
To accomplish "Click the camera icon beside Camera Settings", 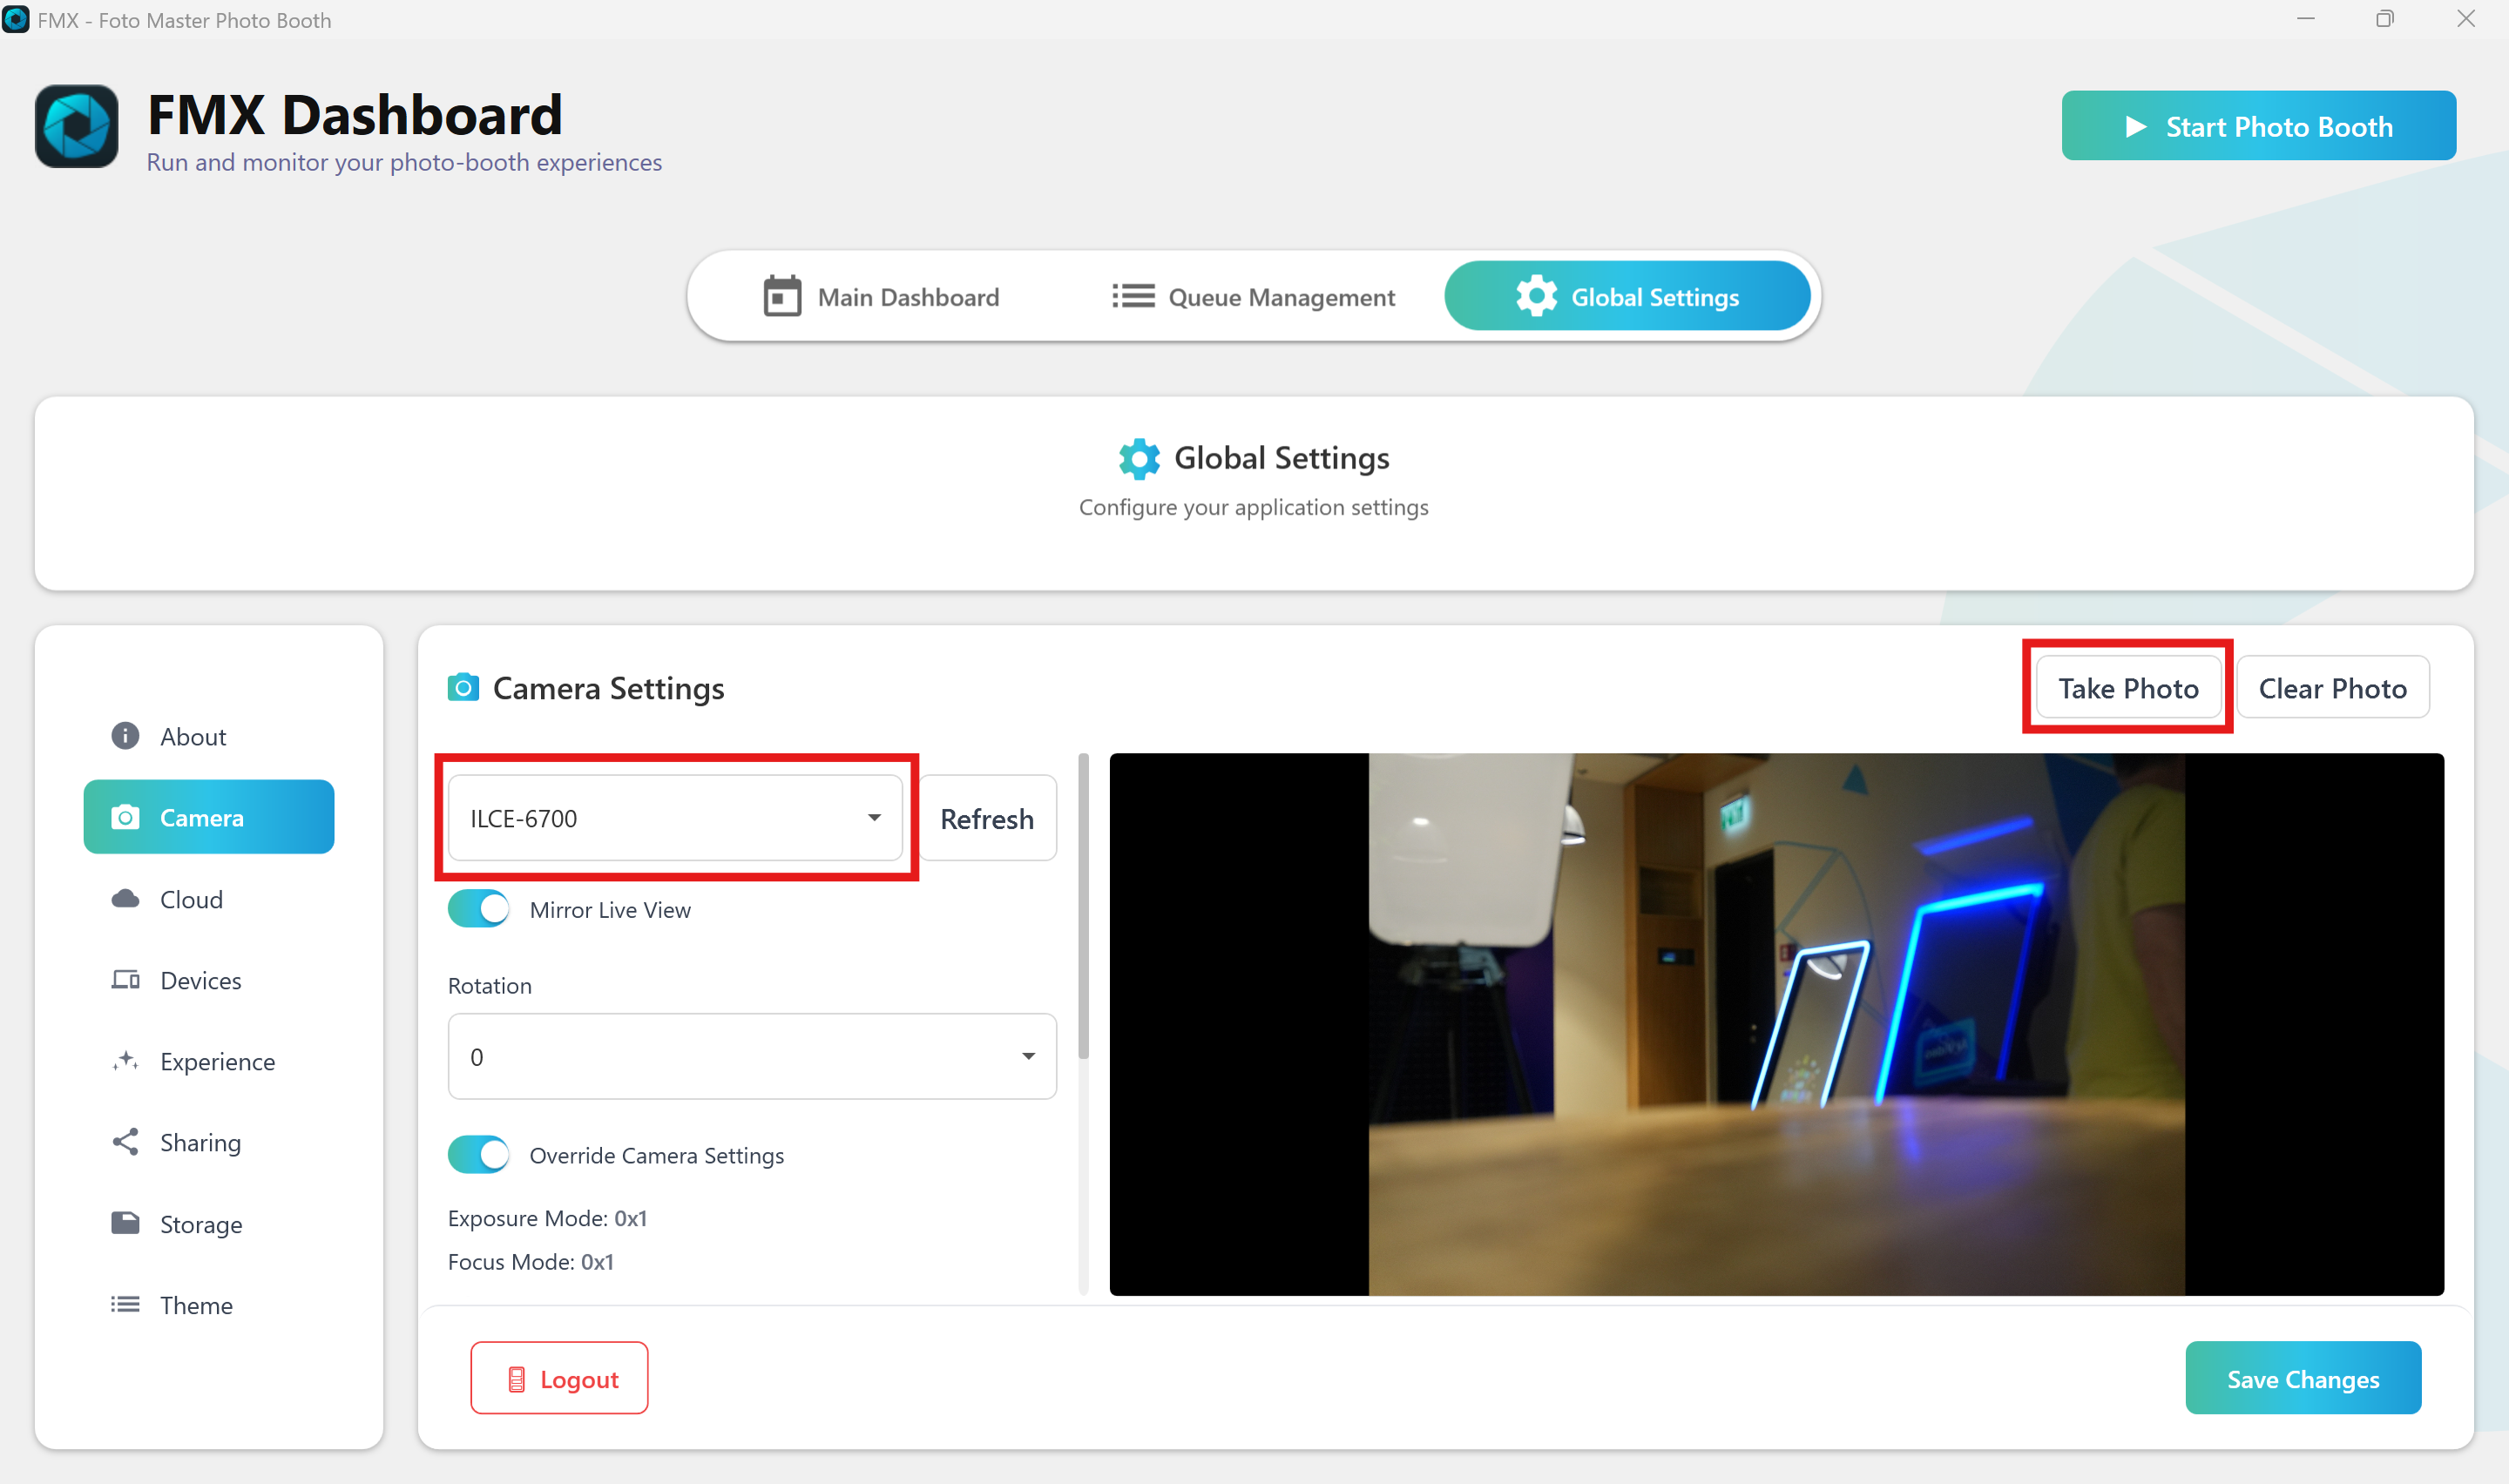I will [x=463, y=688].
